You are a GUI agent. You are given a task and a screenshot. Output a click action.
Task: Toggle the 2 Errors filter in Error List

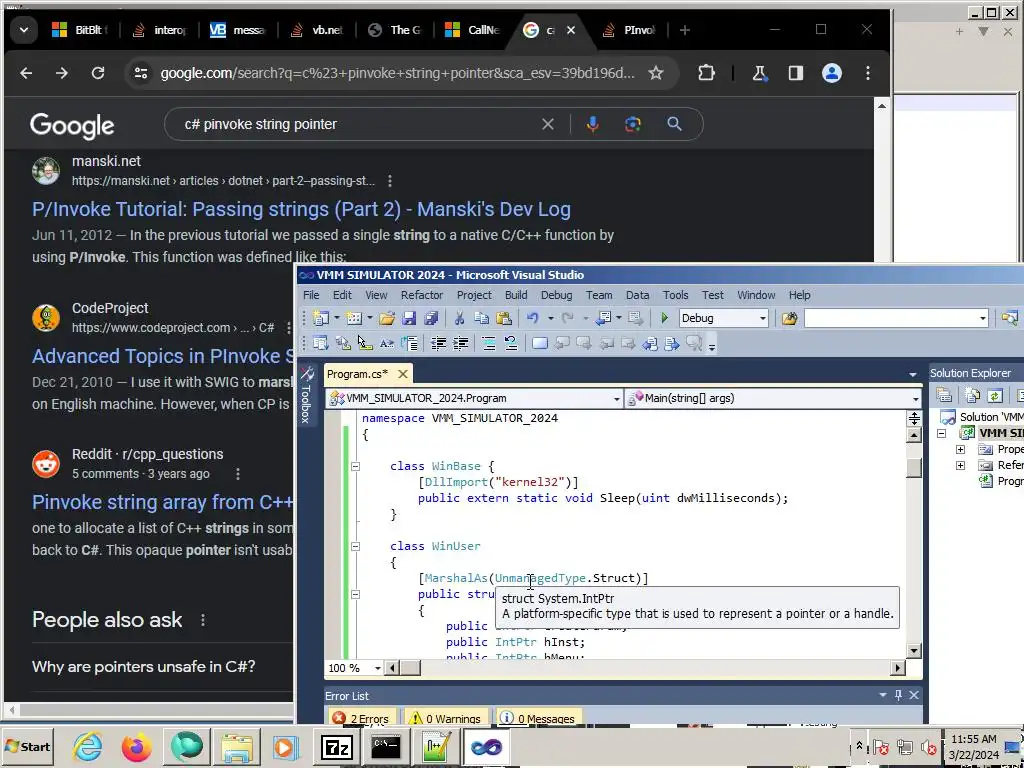coord(360,718)
